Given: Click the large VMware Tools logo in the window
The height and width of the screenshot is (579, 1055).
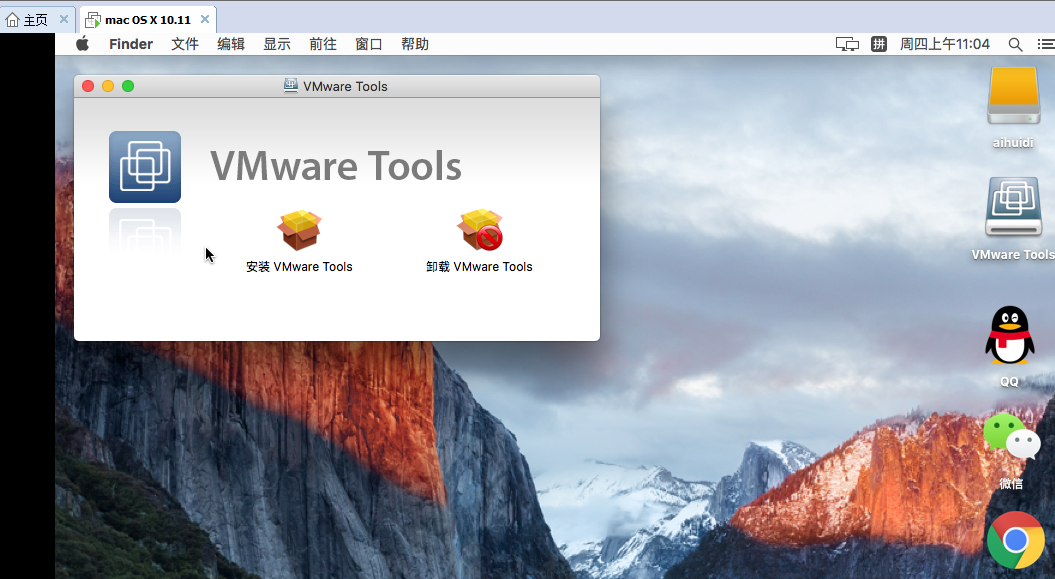Looking at the screenshot, I should 144,166.
